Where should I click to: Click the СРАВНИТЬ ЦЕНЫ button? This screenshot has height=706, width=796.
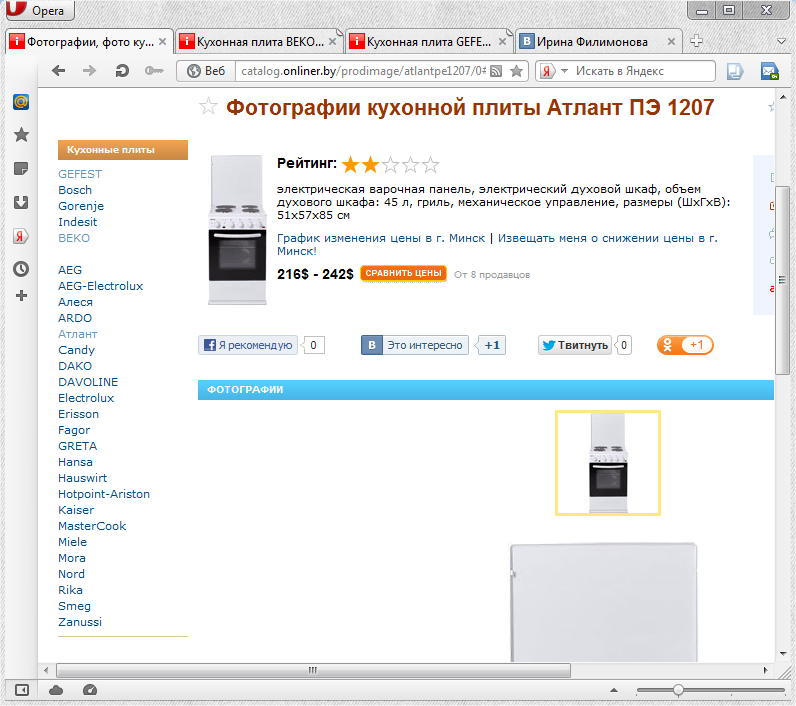tap(404, 273)
